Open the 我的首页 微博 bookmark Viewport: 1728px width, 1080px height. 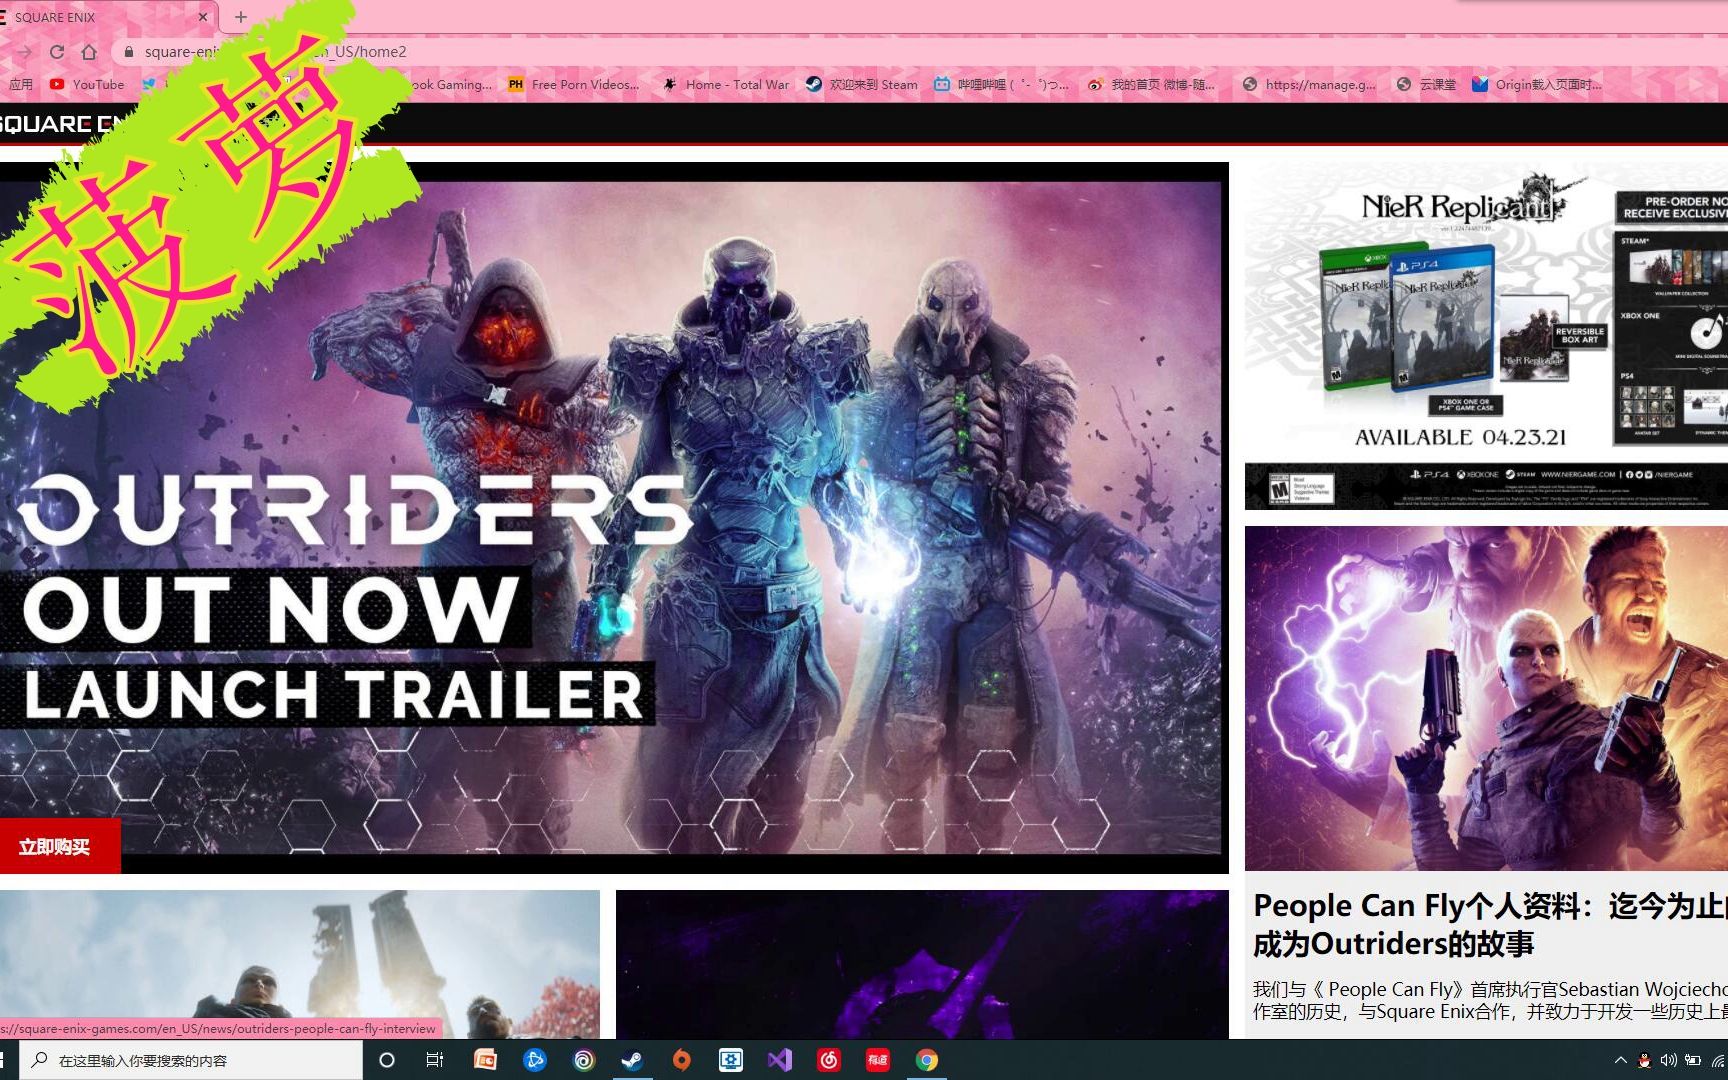(1151, 85)
